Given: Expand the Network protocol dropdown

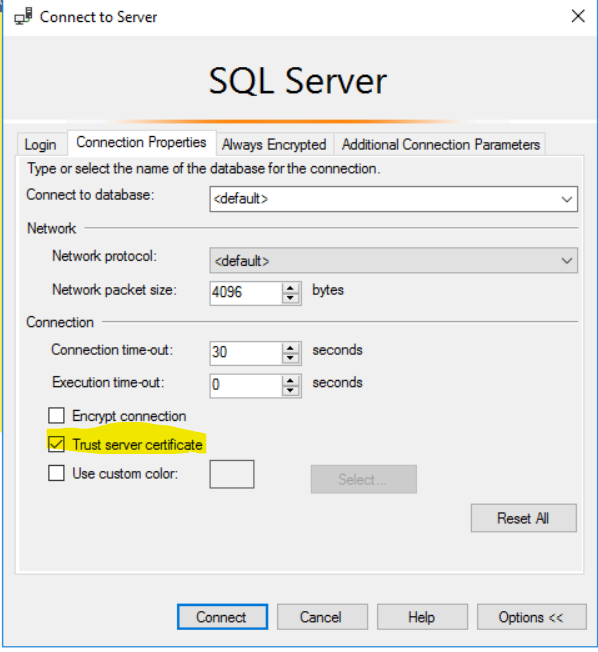Looking at the screenshot, I should pyautogui.click(x=393, y=260).
